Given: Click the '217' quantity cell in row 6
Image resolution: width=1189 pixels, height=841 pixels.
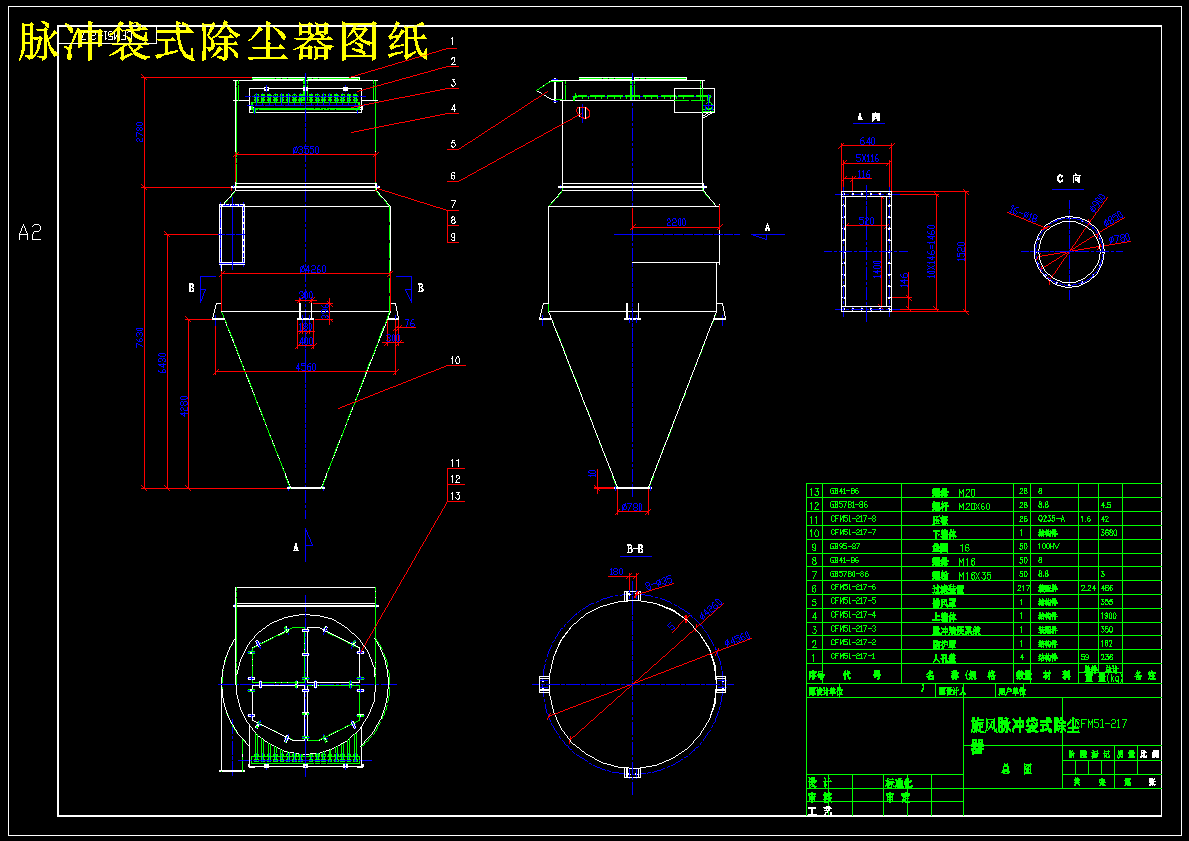Looking at the screenshot, I should [1023, 588].
